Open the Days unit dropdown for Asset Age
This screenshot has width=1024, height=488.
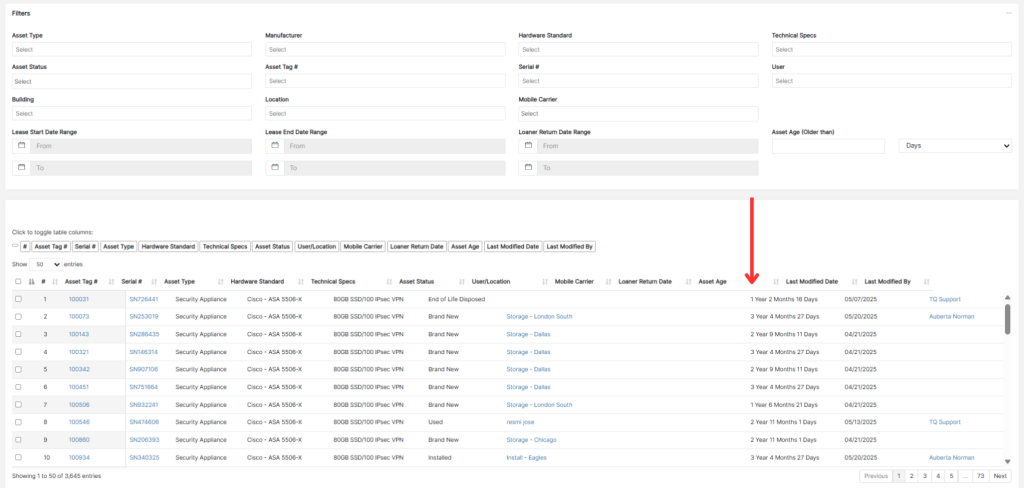tap(955, 146)
